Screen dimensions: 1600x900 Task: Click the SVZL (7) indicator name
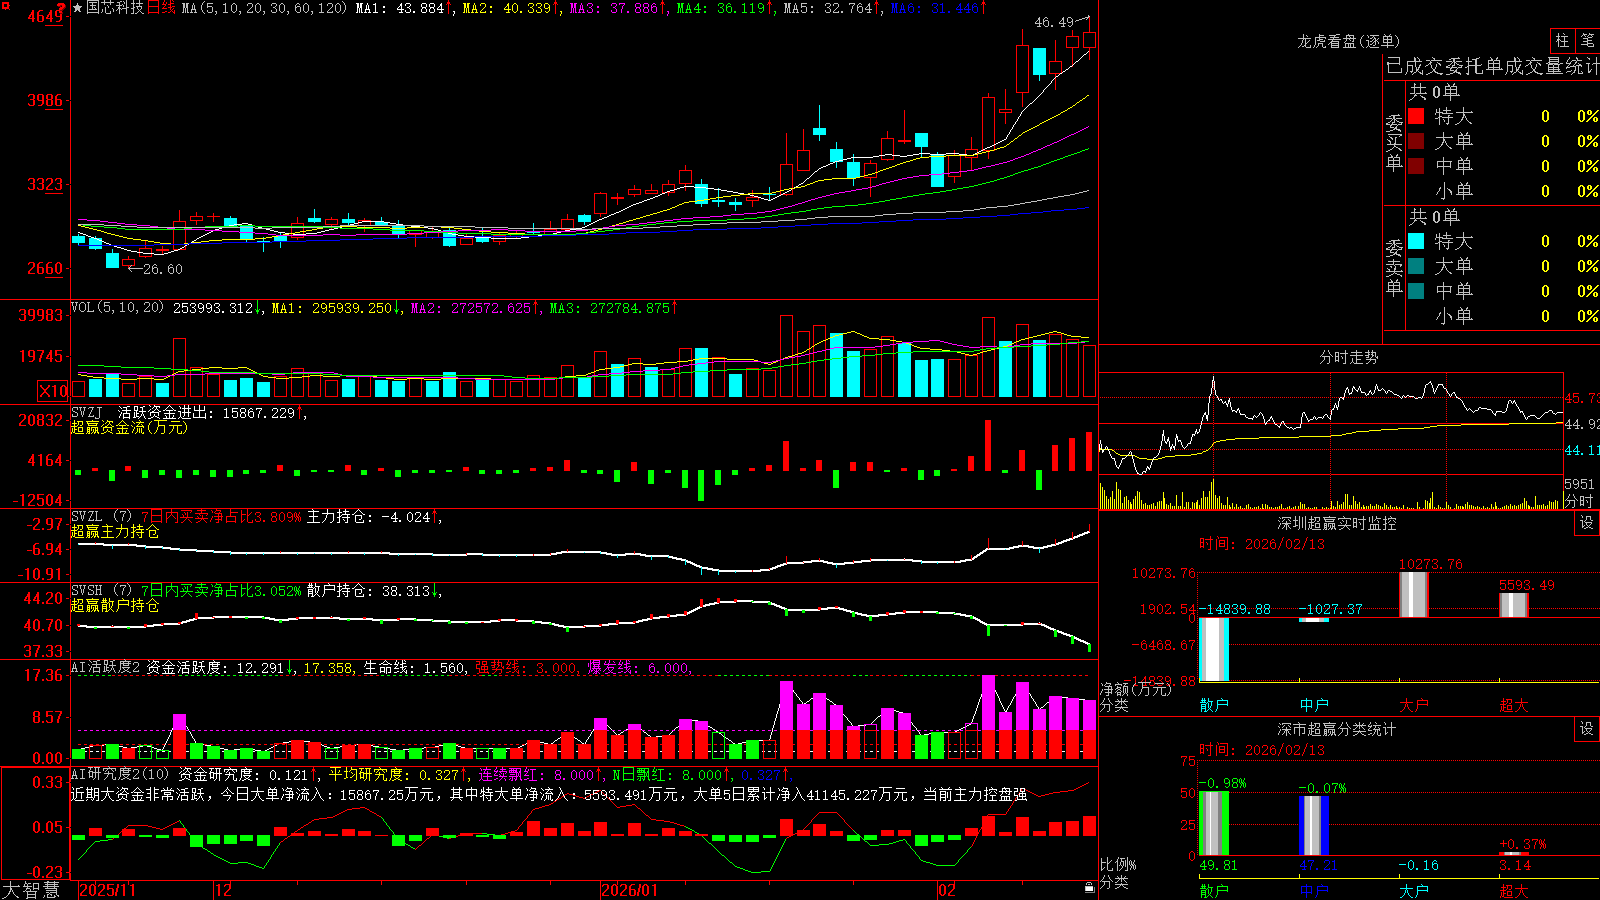click(x=101, y=517)
